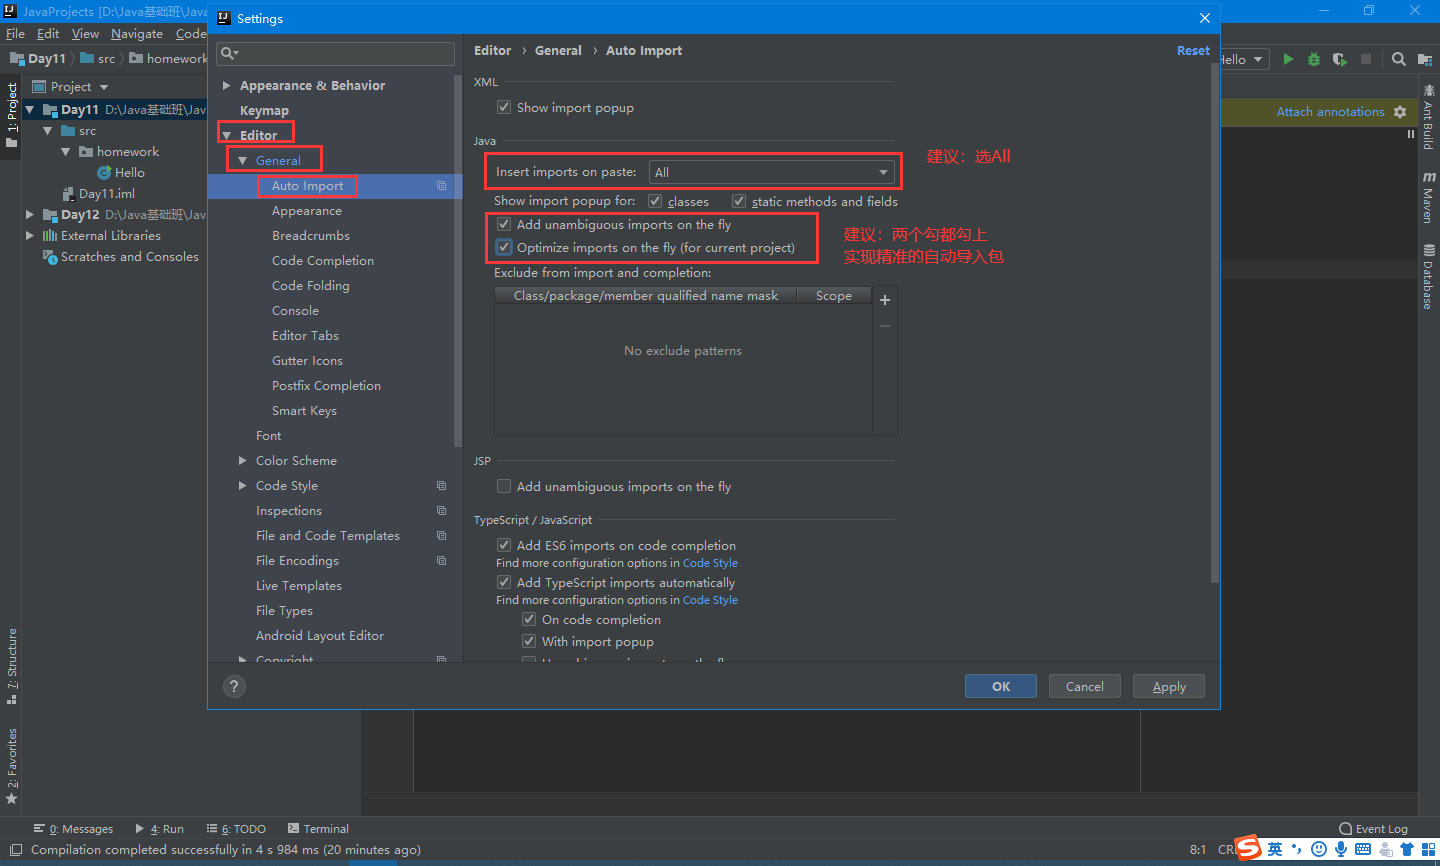Open the Database side tool window
The height and width of the screenshot is (866, 1440).
(1428, 277)
